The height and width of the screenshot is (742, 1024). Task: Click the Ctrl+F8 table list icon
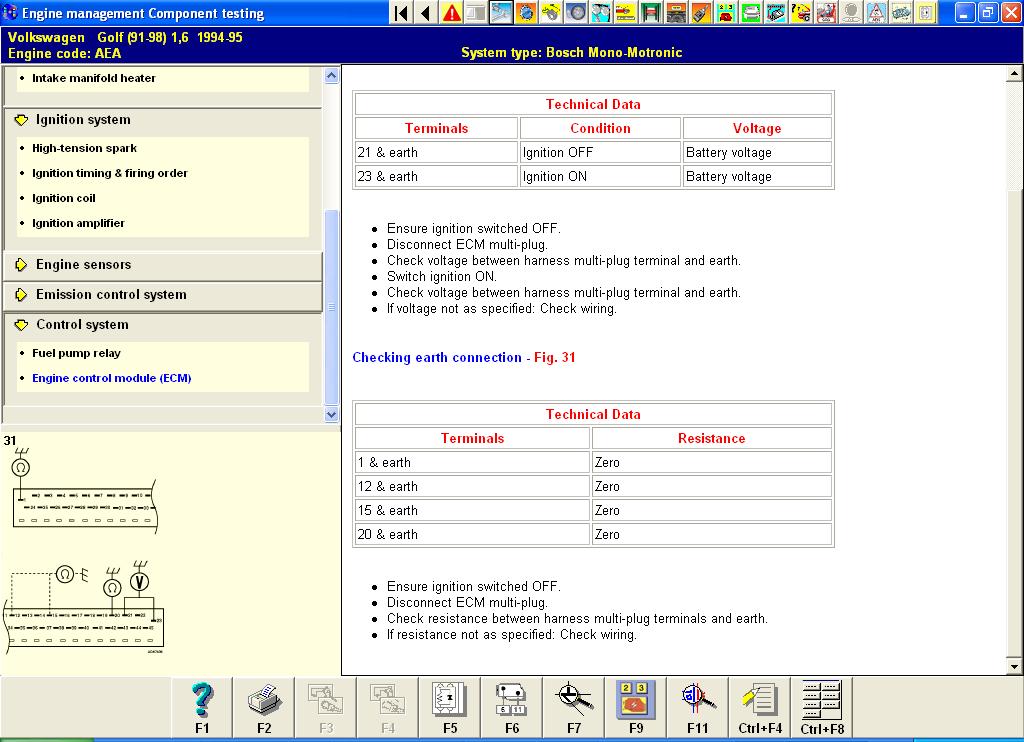[822, 699]
